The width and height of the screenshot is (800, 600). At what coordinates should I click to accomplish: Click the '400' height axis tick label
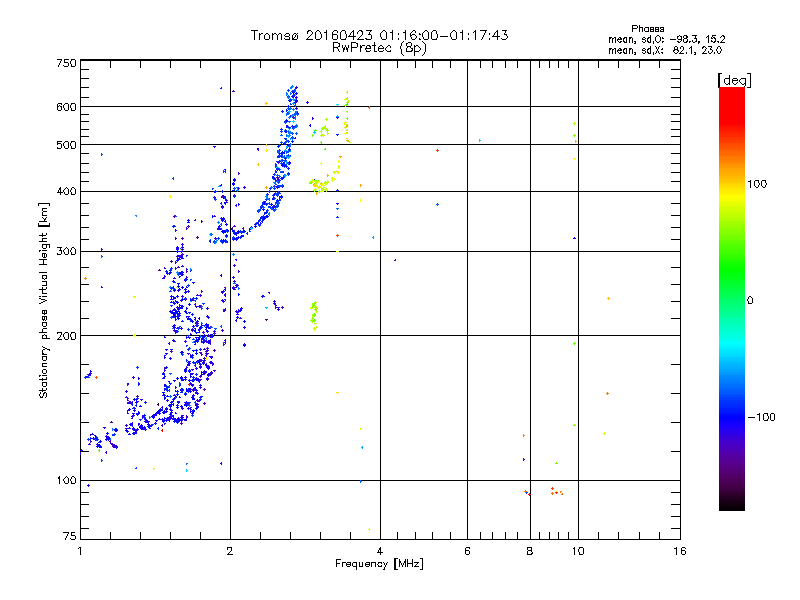[66, 191]
